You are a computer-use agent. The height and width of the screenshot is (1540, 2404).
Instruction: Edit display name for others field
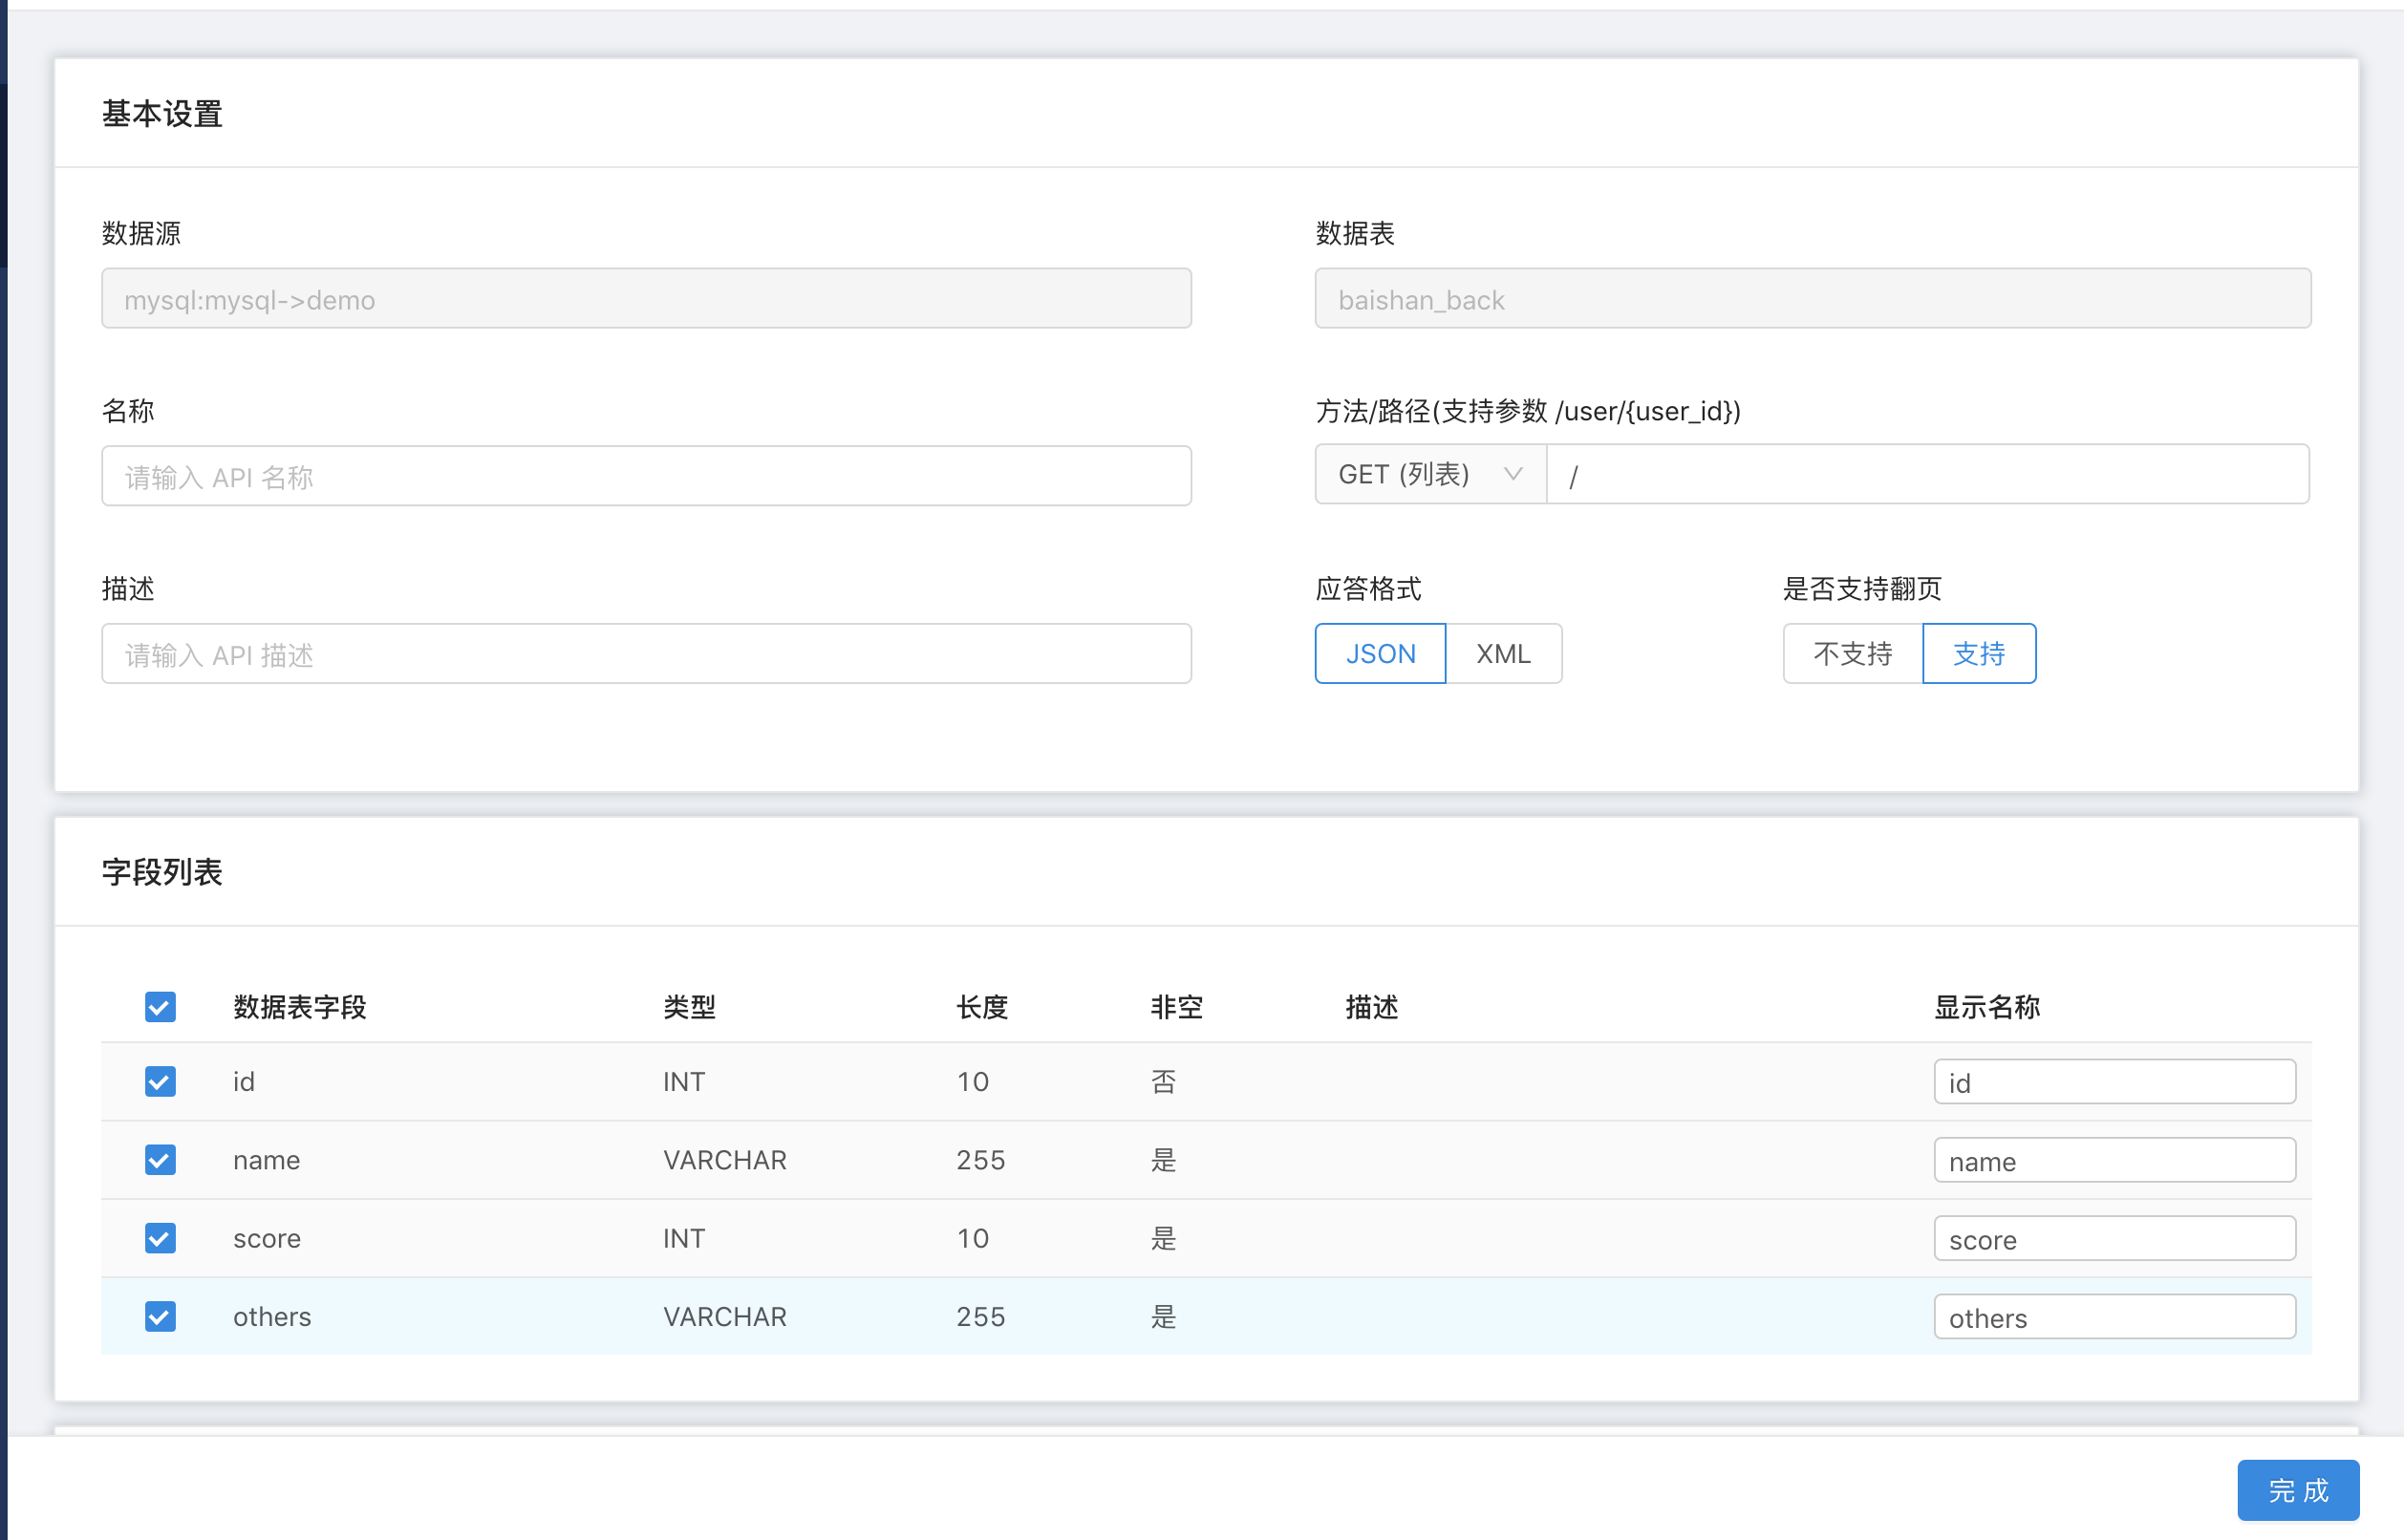(x=2113, y=1317)
